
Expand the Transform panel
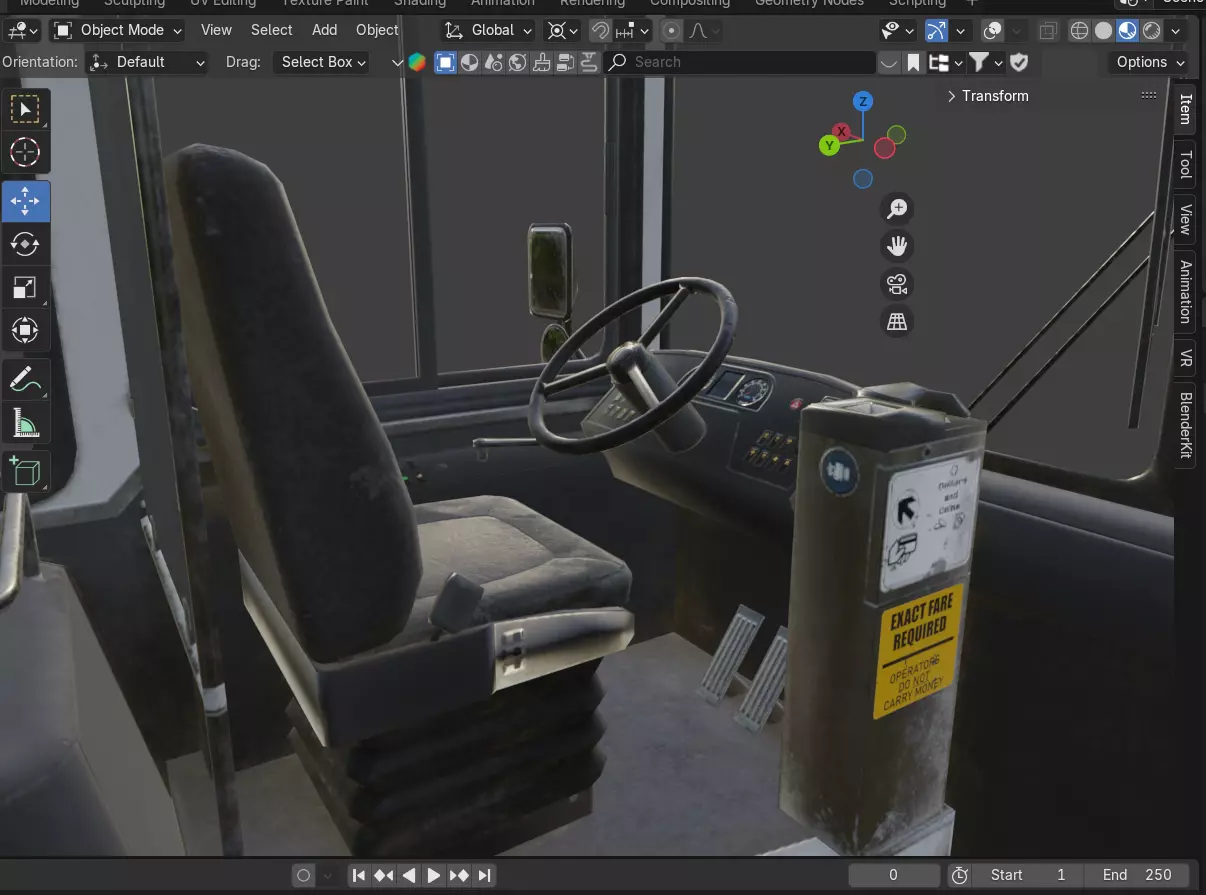point(988,96)
